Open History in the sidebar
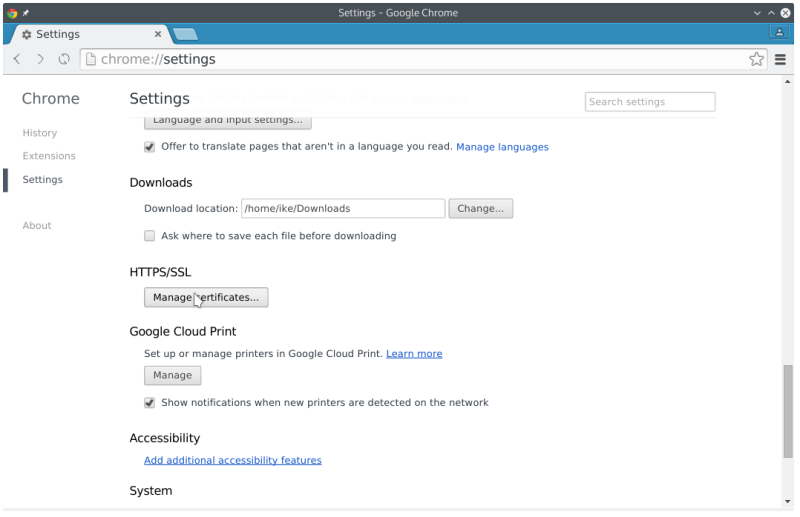 point(40,133)
